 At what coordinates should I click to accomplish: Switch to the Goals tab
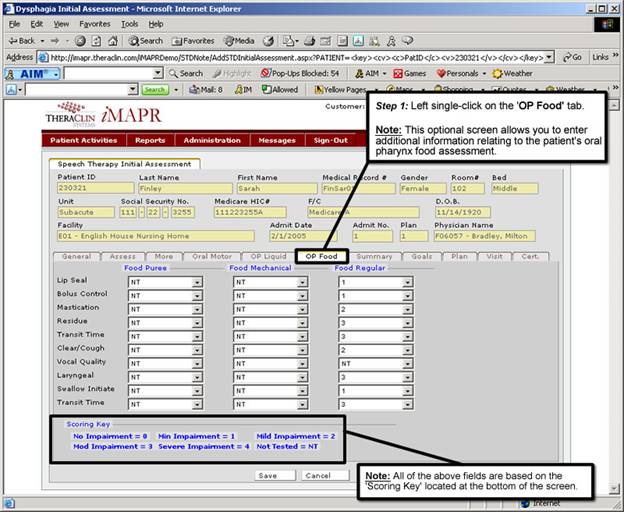tap(422, 257)
